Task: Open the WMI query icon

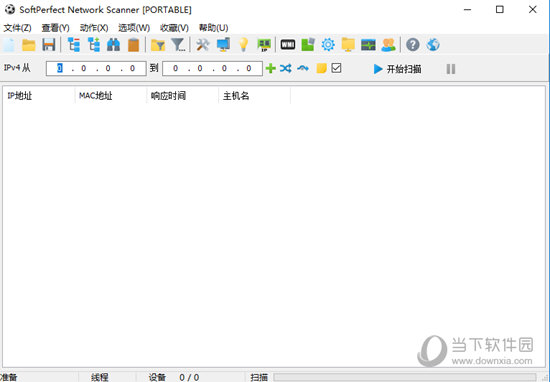Action: click(288, 45)
